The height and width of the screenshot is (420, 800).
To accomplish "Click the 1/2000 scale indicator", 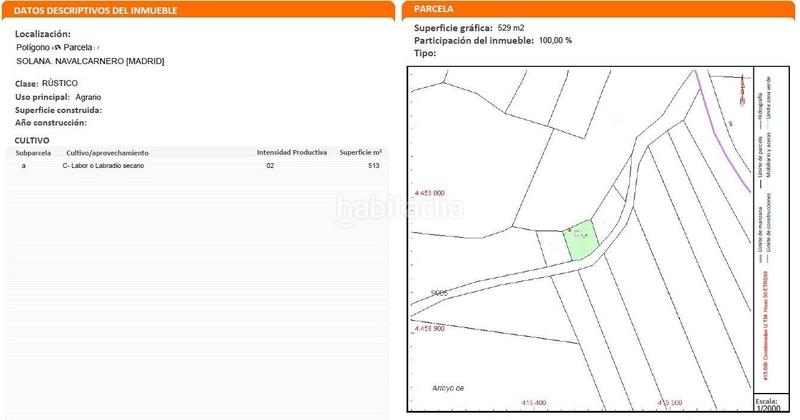I will click(x=768, y=406).
